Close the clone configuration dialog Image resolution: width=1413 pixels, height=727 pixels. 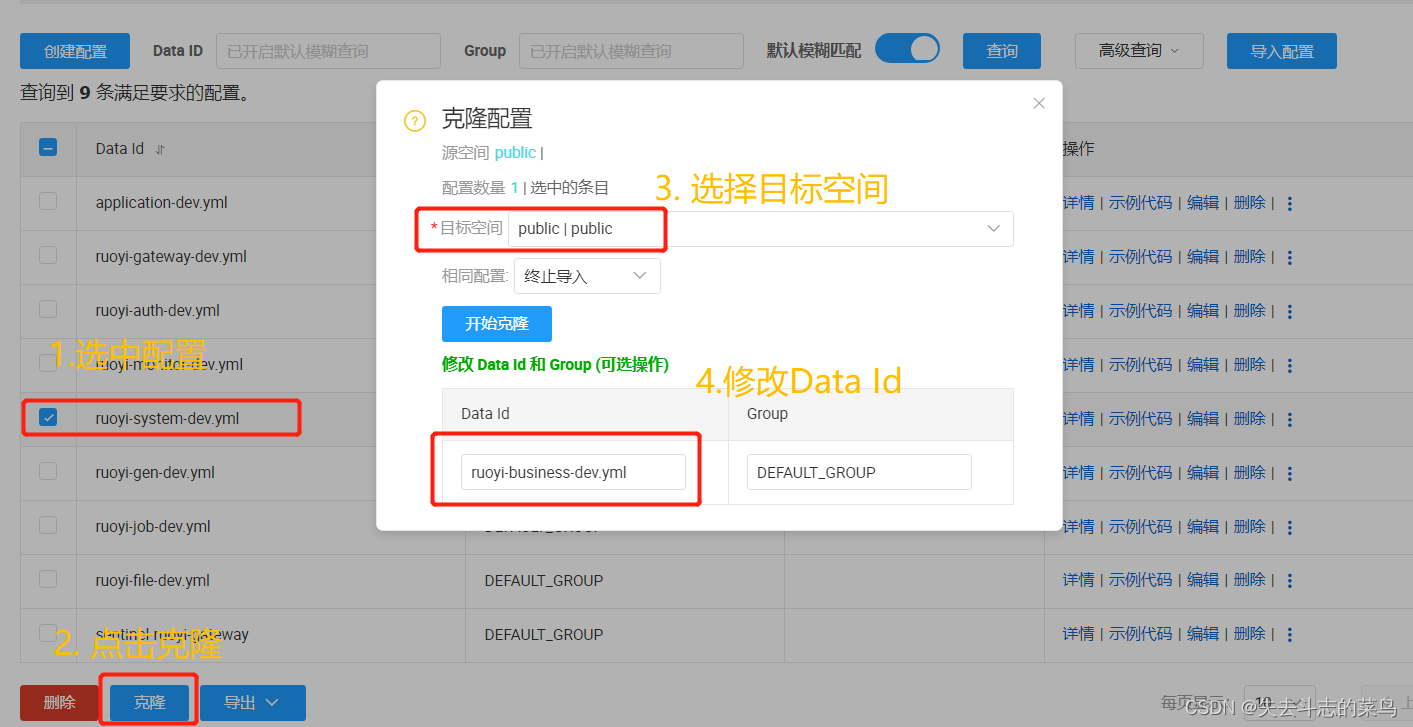click(1039, 103)
